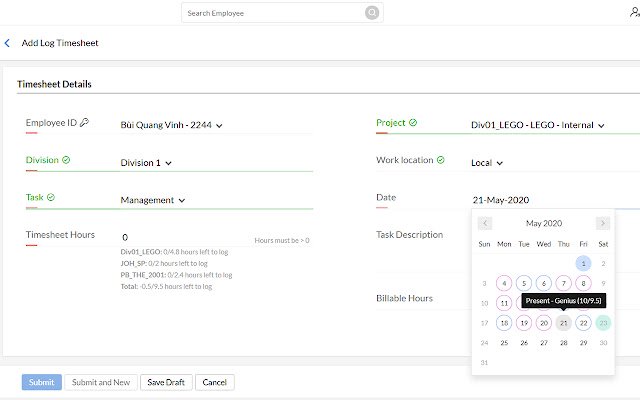Open the Employee ID dropdown Bùi Quang Vinh
Viewport: 640px width, 400px height.
click(x=171, y=125)
